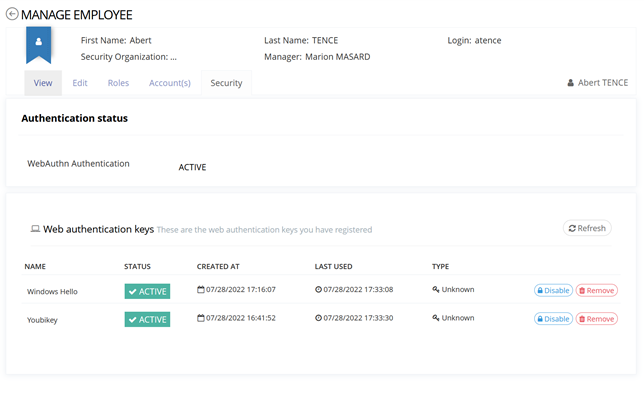644x393 pixels.
Task: Click key icon in Youbikey type column
Action: point(436,318)
